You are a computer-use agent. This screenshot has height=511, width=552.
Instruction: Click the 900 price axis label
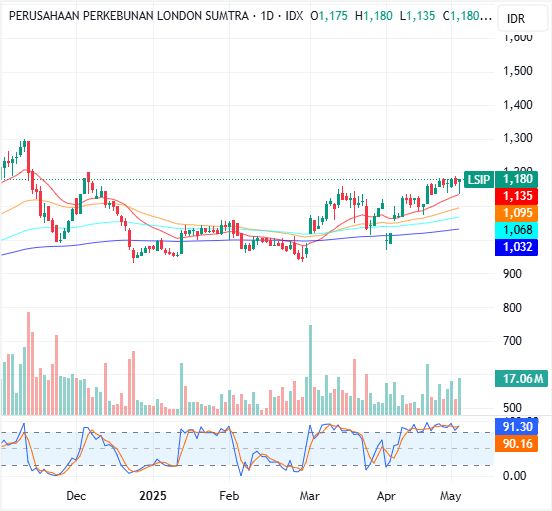click(512, 274)
